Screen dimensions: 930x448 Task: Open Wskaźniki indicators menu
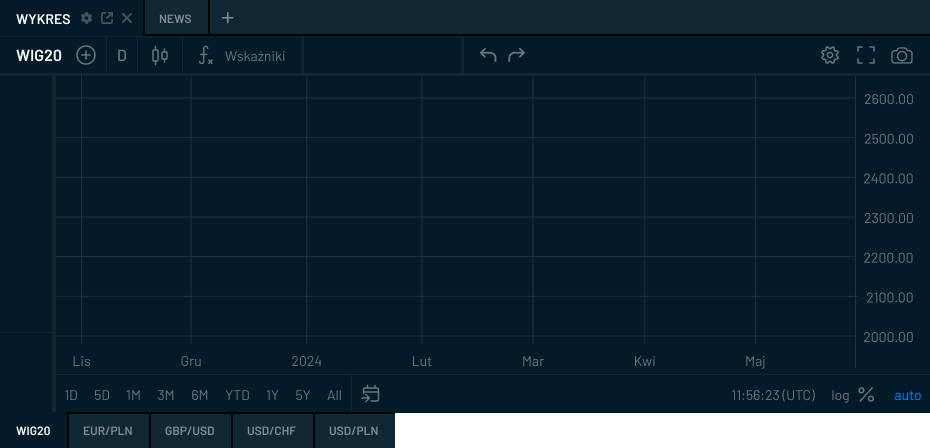[x=242, y=56]
